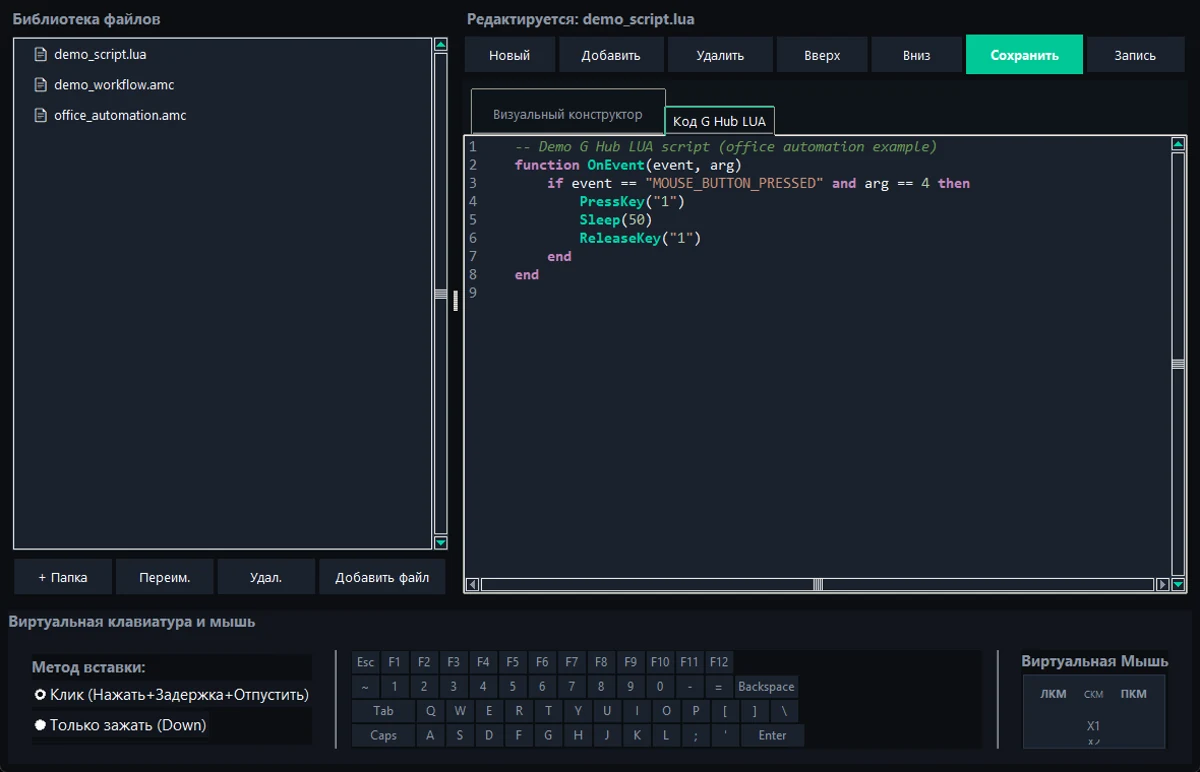Click Q key on virtual keyboard
1200x772 pixels.
pyautogui.click(x=430, y=711)
